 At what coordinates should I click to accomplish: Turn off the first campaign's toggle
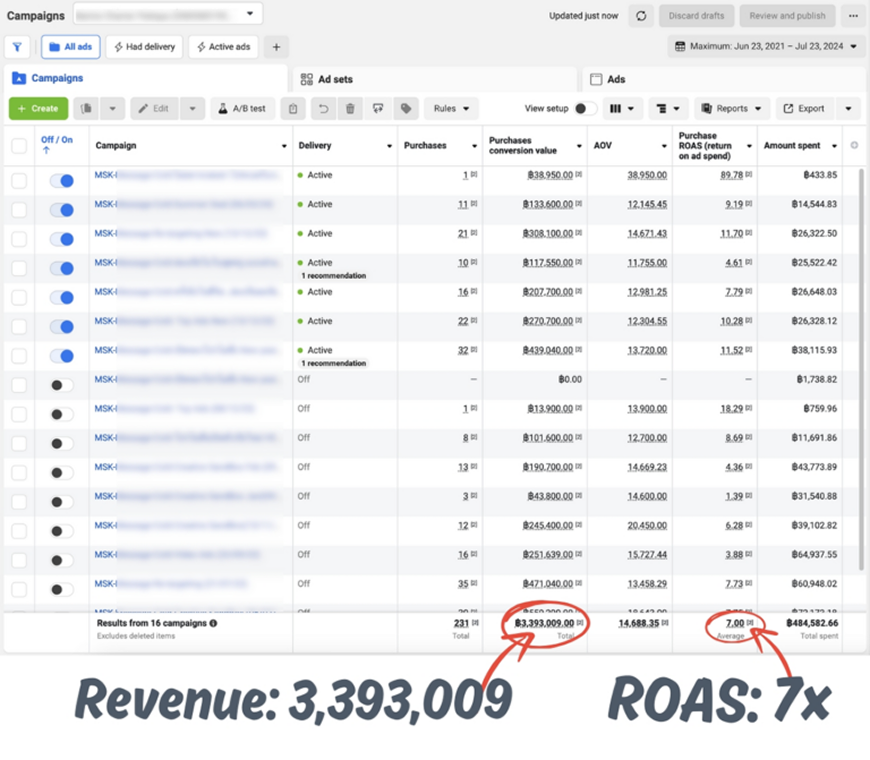click(x=61, y=181)
